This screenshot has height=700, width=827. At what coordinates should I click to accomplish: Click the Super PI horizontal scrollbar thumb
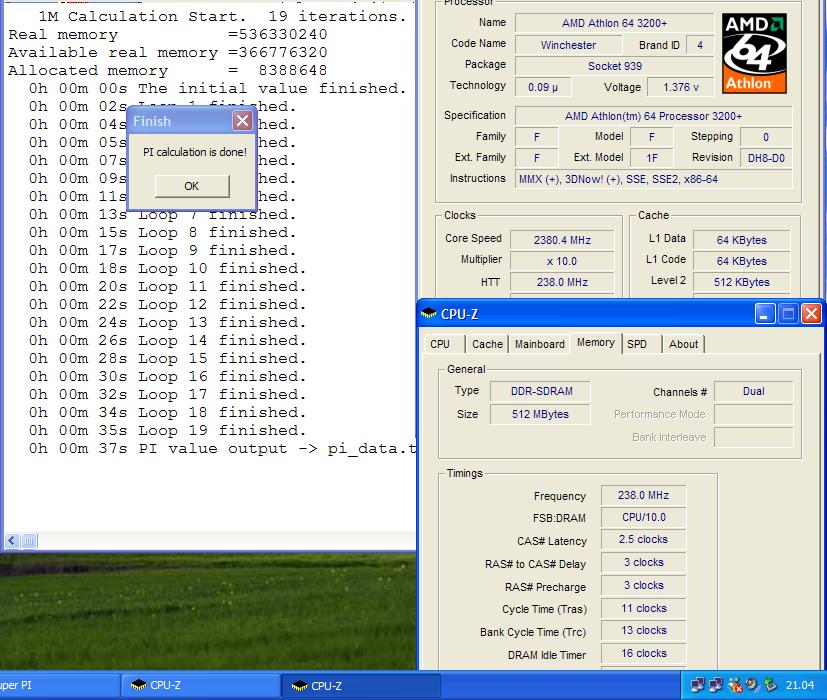pyautogui.click(x=29, y=541)
